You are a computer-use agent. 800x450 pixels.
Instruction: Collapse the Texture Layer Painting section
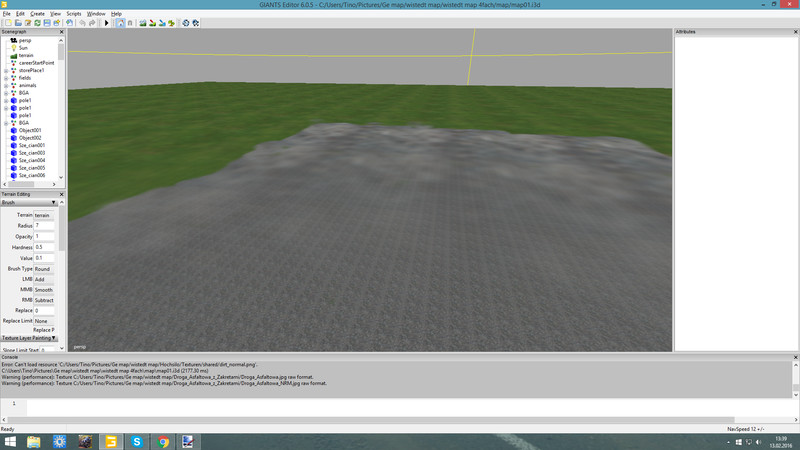point(53,338)
